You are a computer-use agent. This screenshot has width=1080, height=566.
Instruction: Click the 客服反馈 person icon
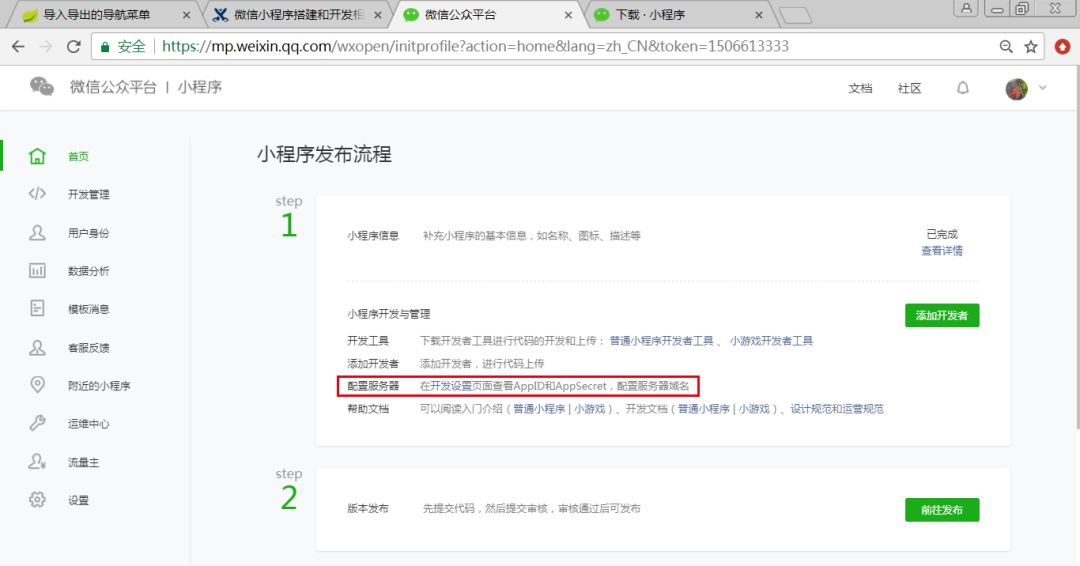(x=37, y=348)
